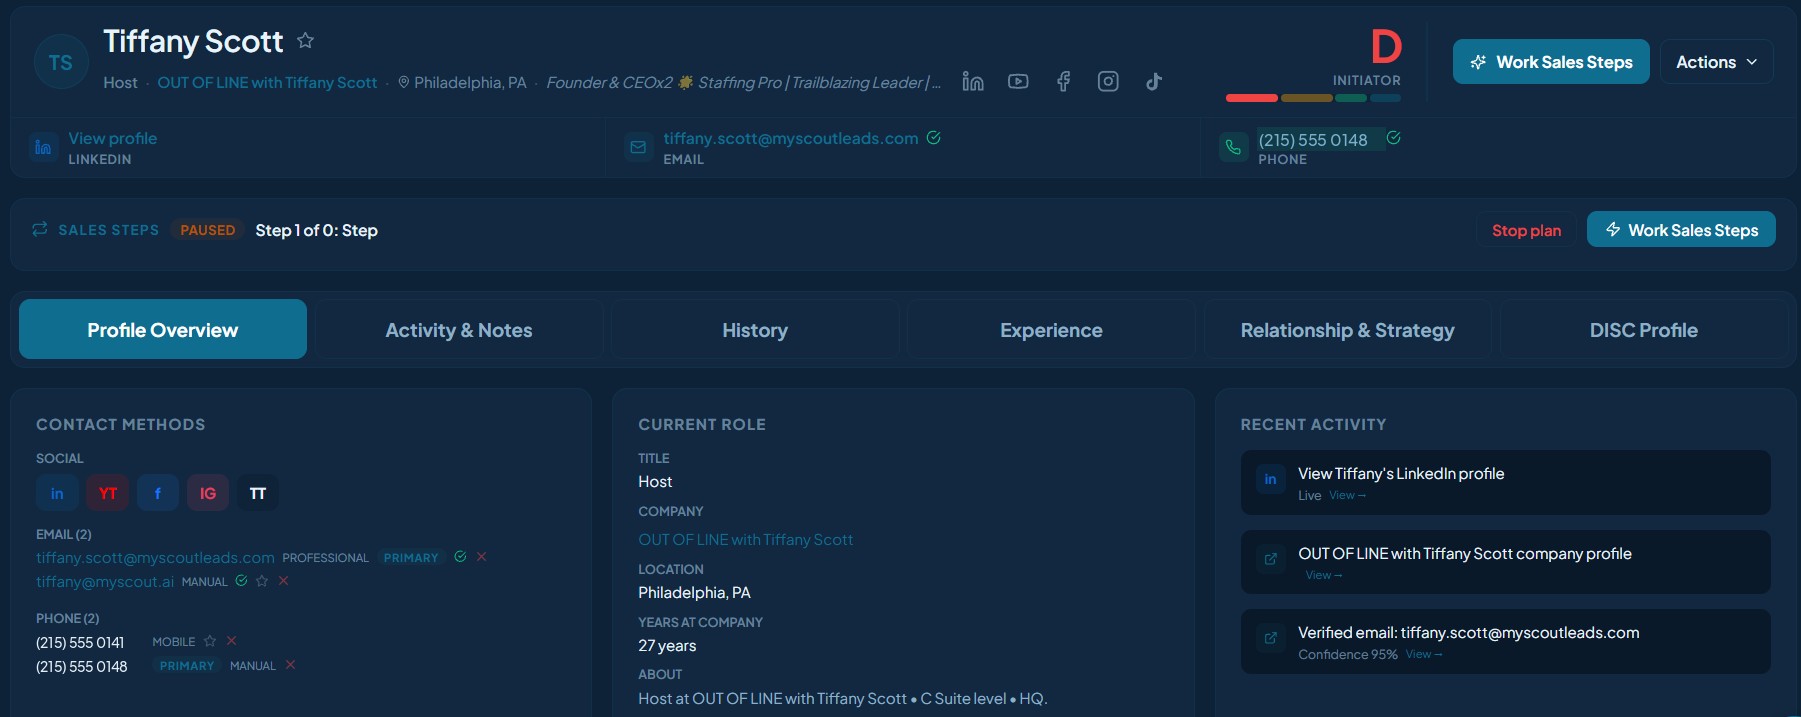The image size is (1801, 717).
Task: Favorite Tiffany Scott with the star icon
Action: click(306, 41)
